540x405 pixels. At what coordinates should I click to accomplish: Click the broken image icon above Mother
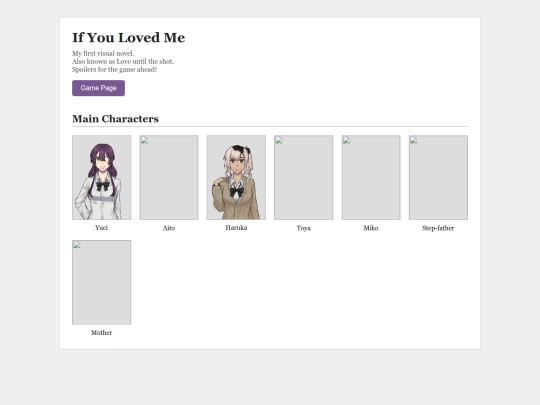pyautogui.click(x=77, y=245)
